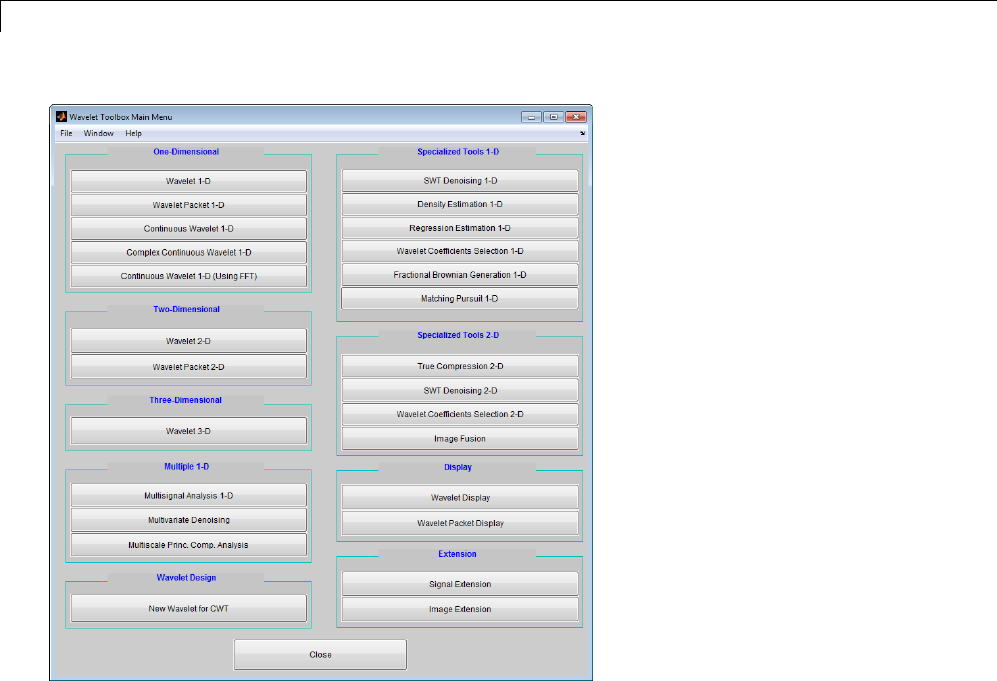Viewport: 997px width, 681px height.
Task: Click the MATLAB icon in title bar
Action: 61,117
